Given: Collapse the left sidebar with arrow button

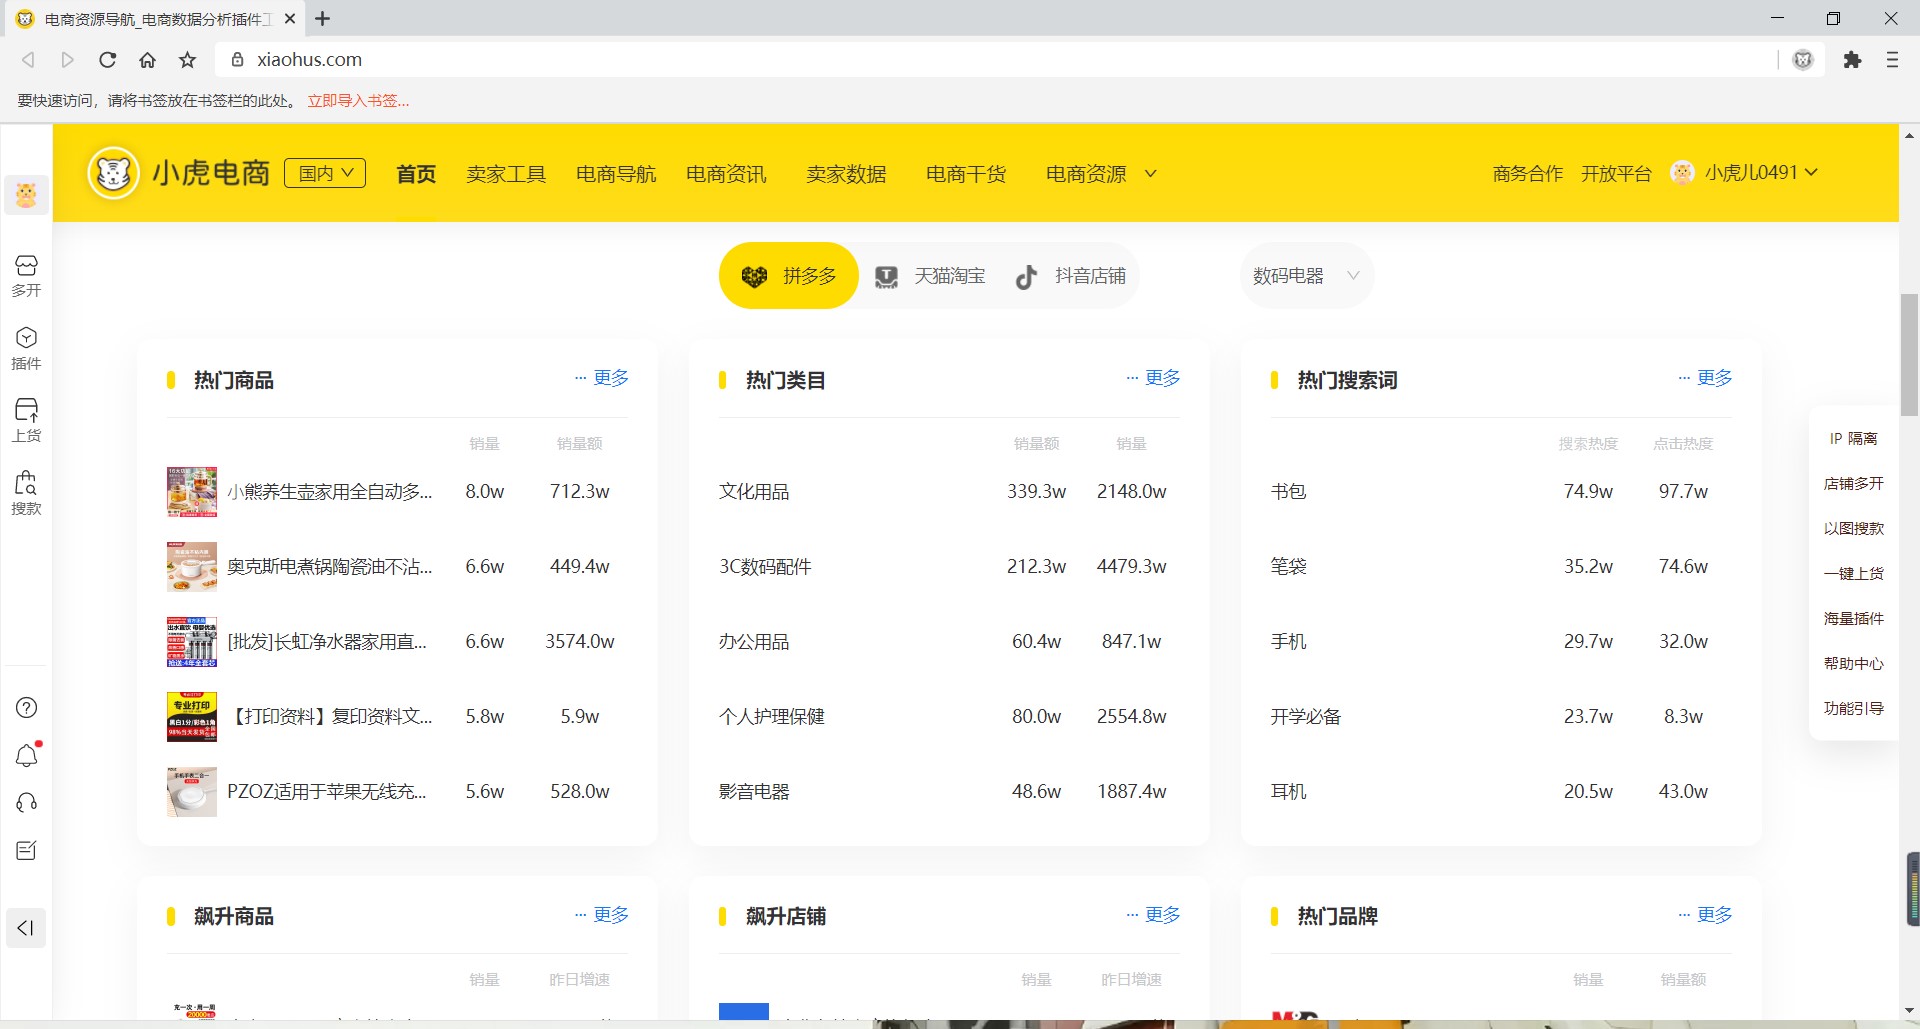Looking at the screenshot, I should coord(26,928).
